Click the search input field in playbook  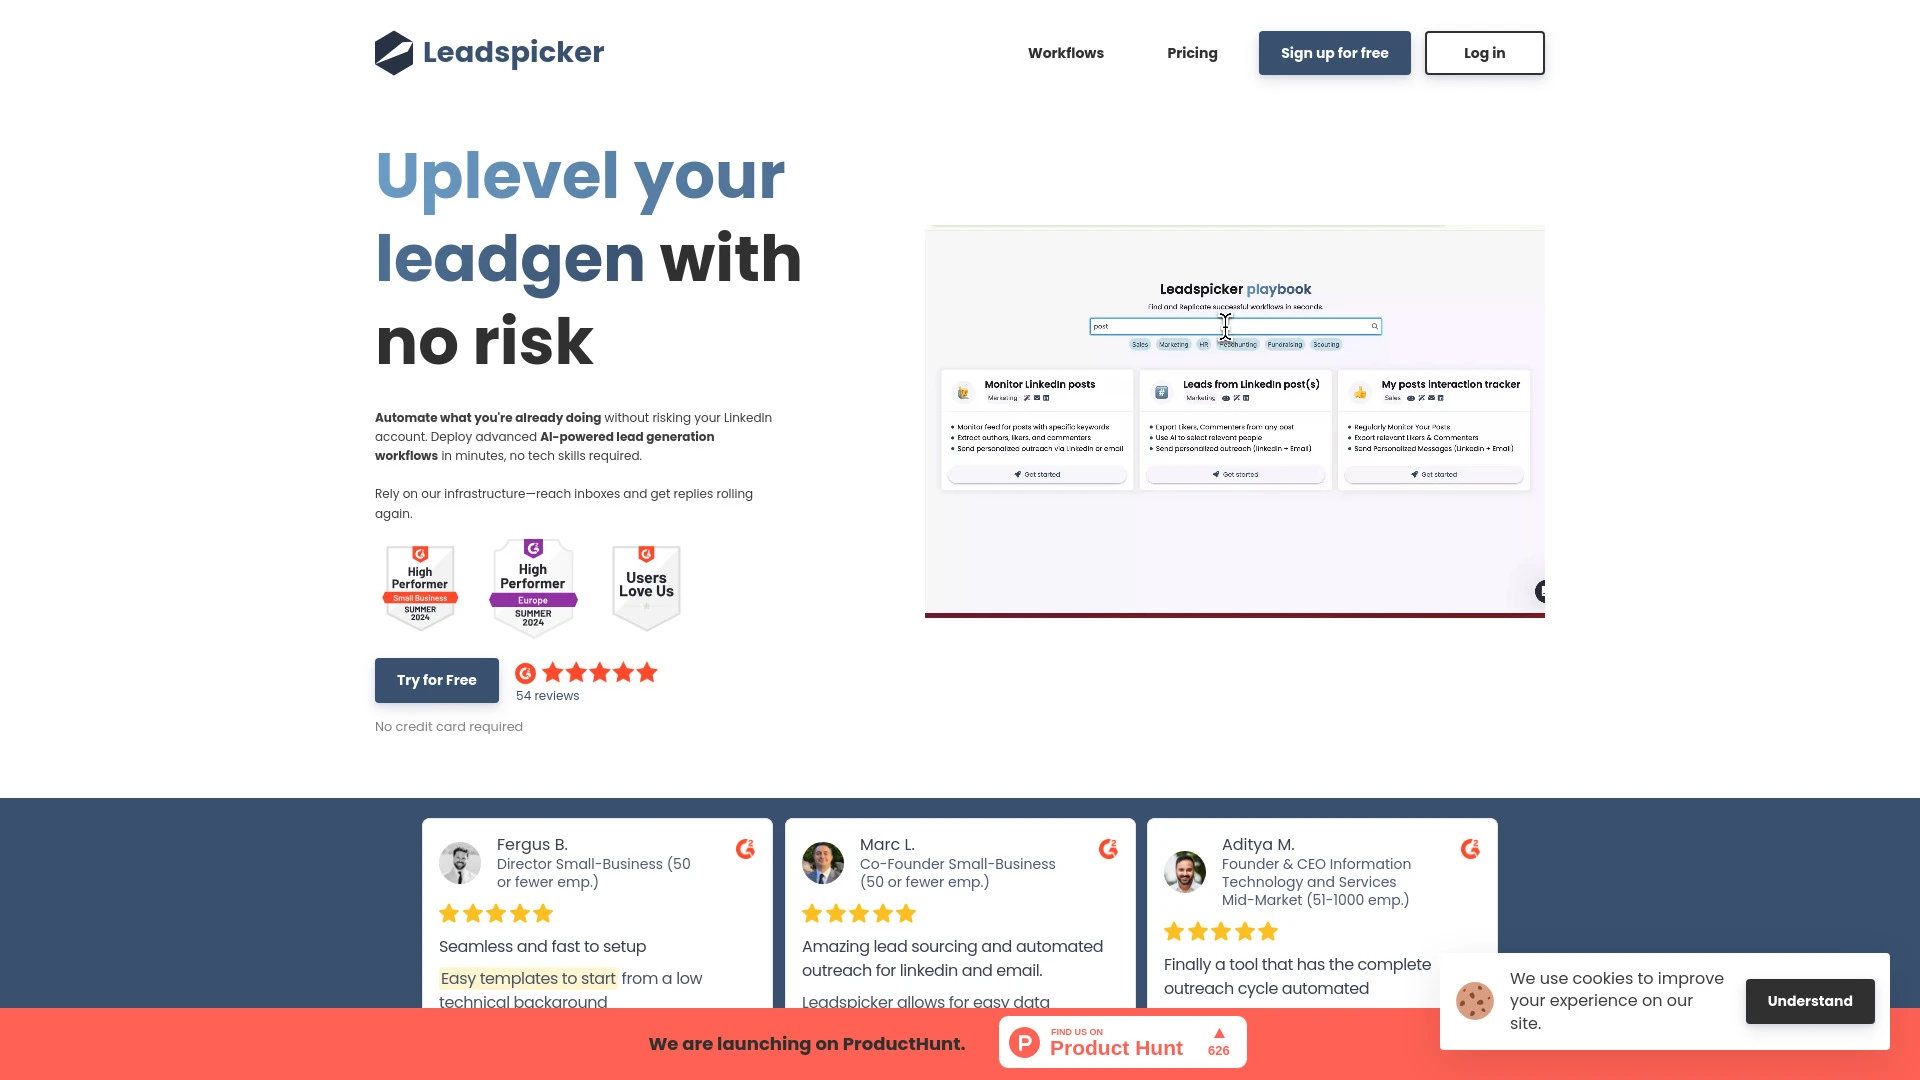coord(1233,326)
